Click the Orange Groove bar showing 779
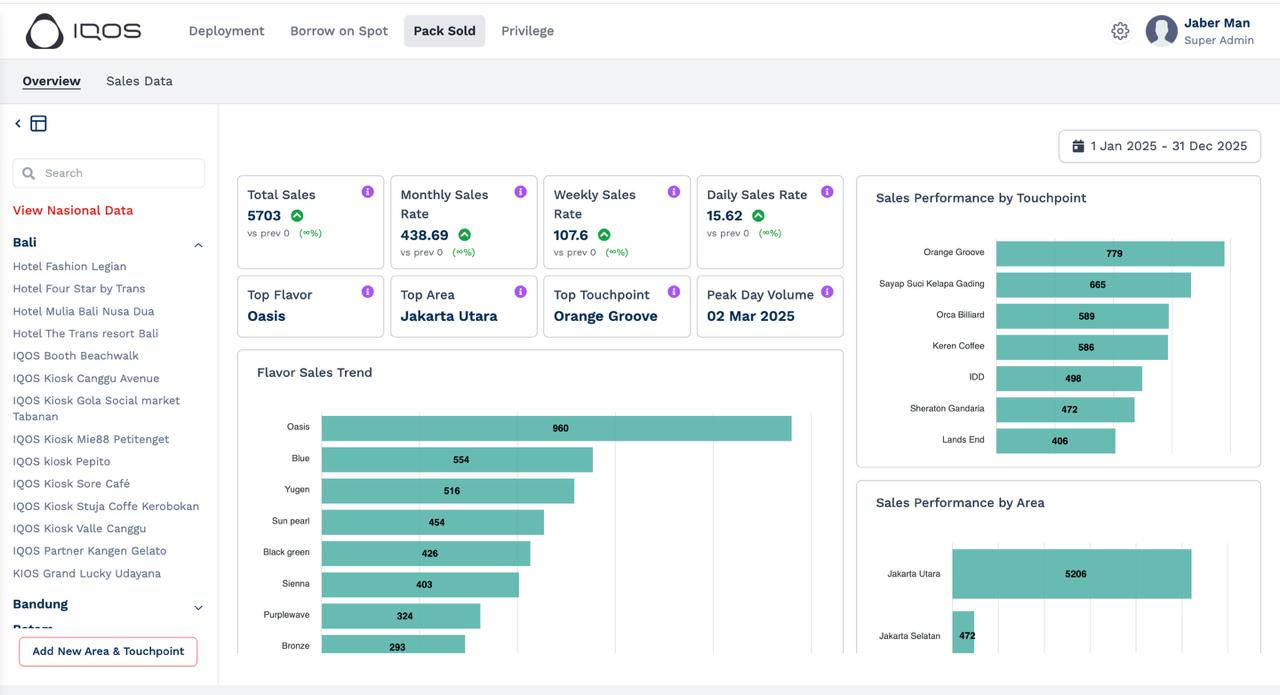Viewport: 1280px width, 695px height. pyautogui.click(x=1110, y=253)
